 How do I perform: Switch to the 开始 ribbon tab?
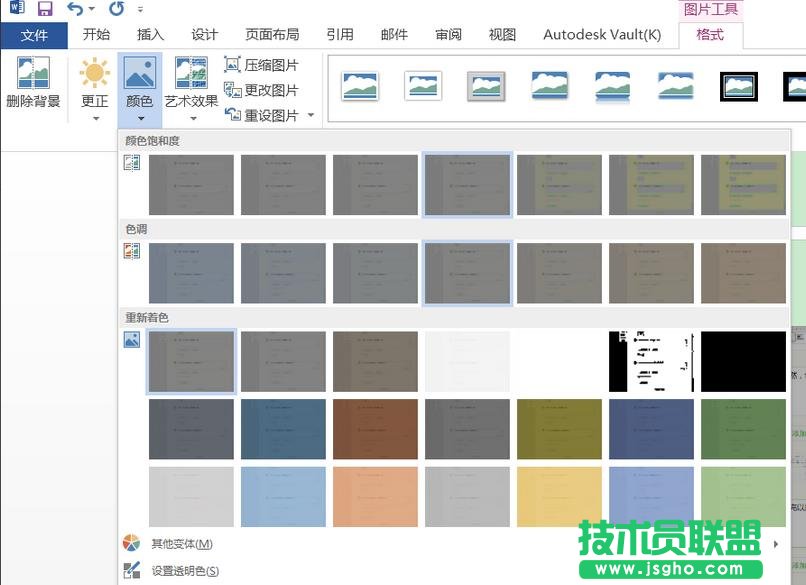pyautogui.click(x=95, y=34)
